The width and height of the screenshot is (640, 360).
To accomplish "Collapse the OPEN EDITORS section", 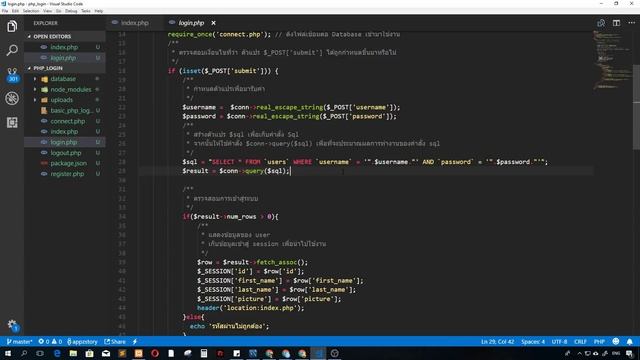I will click(65, 36).
